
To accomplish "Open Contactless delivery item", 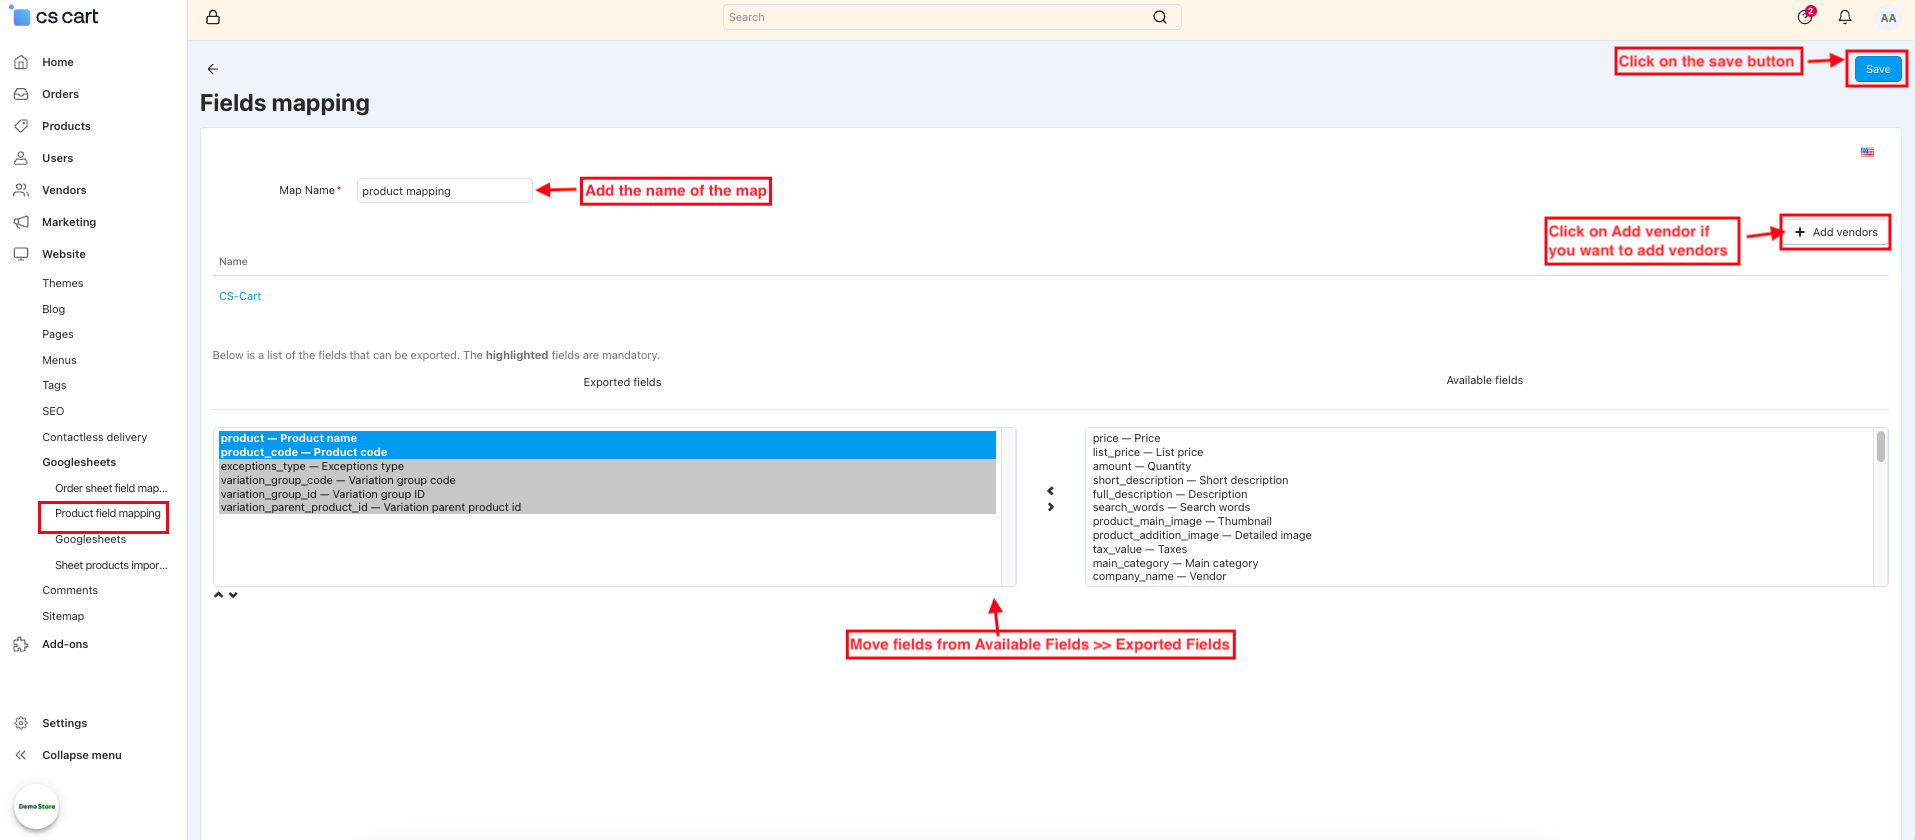I will tap(94, 437).
